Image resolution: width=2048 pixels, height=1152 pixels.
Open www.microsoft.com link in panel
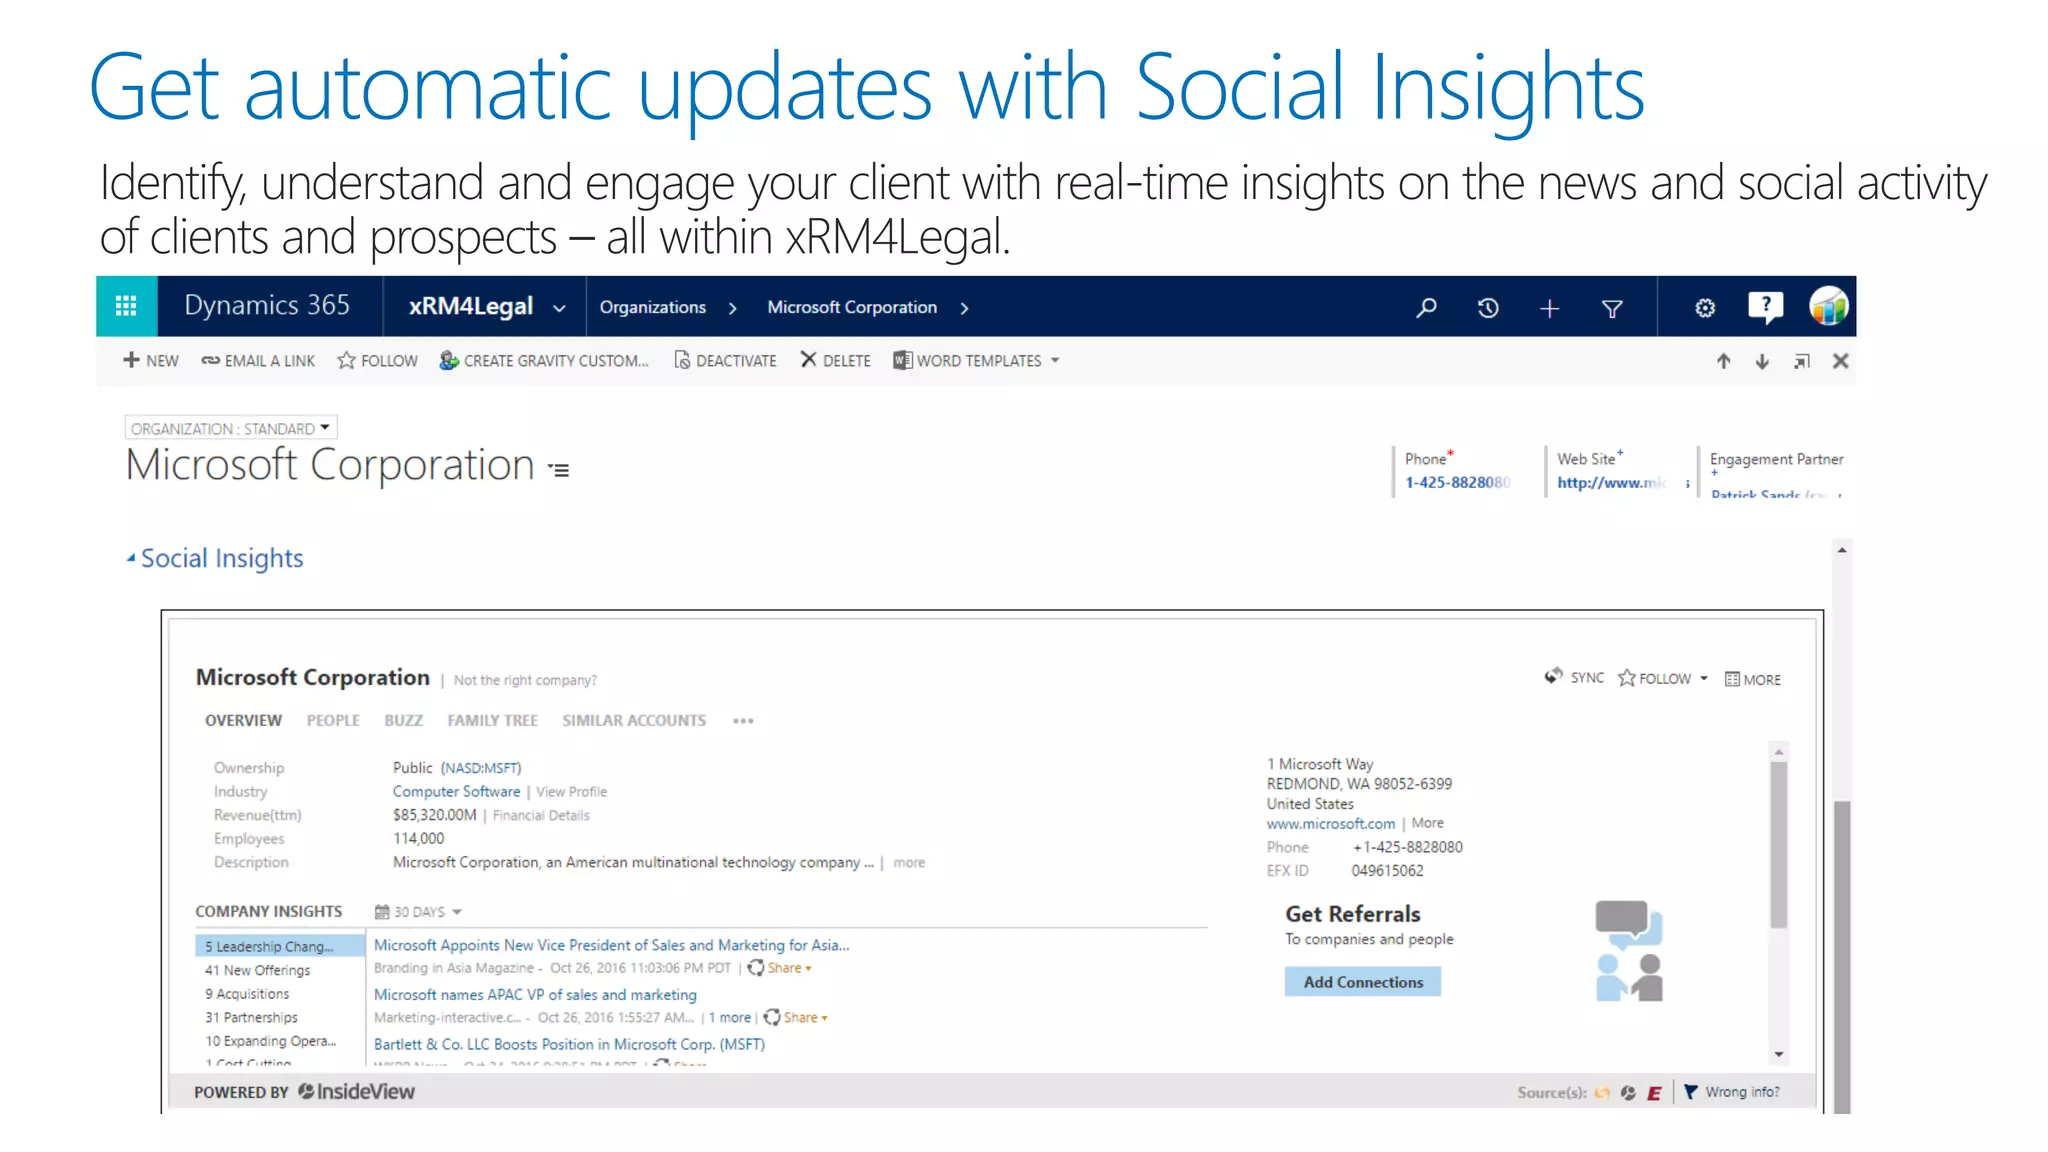(1330, 823)
